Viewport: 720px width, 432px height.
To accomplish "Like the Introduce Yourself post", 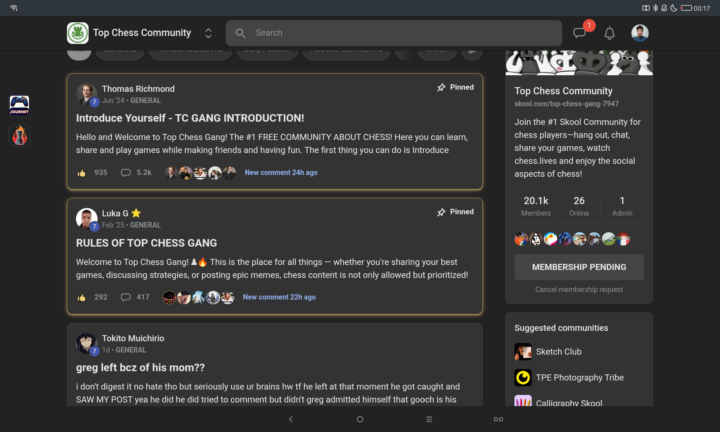I will coord(82,173).
